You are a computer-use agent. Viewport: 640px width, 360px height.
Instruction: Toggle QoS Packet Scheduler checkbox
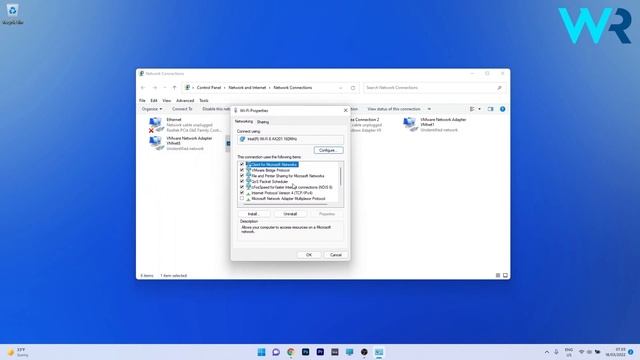[x=242, y=181]
